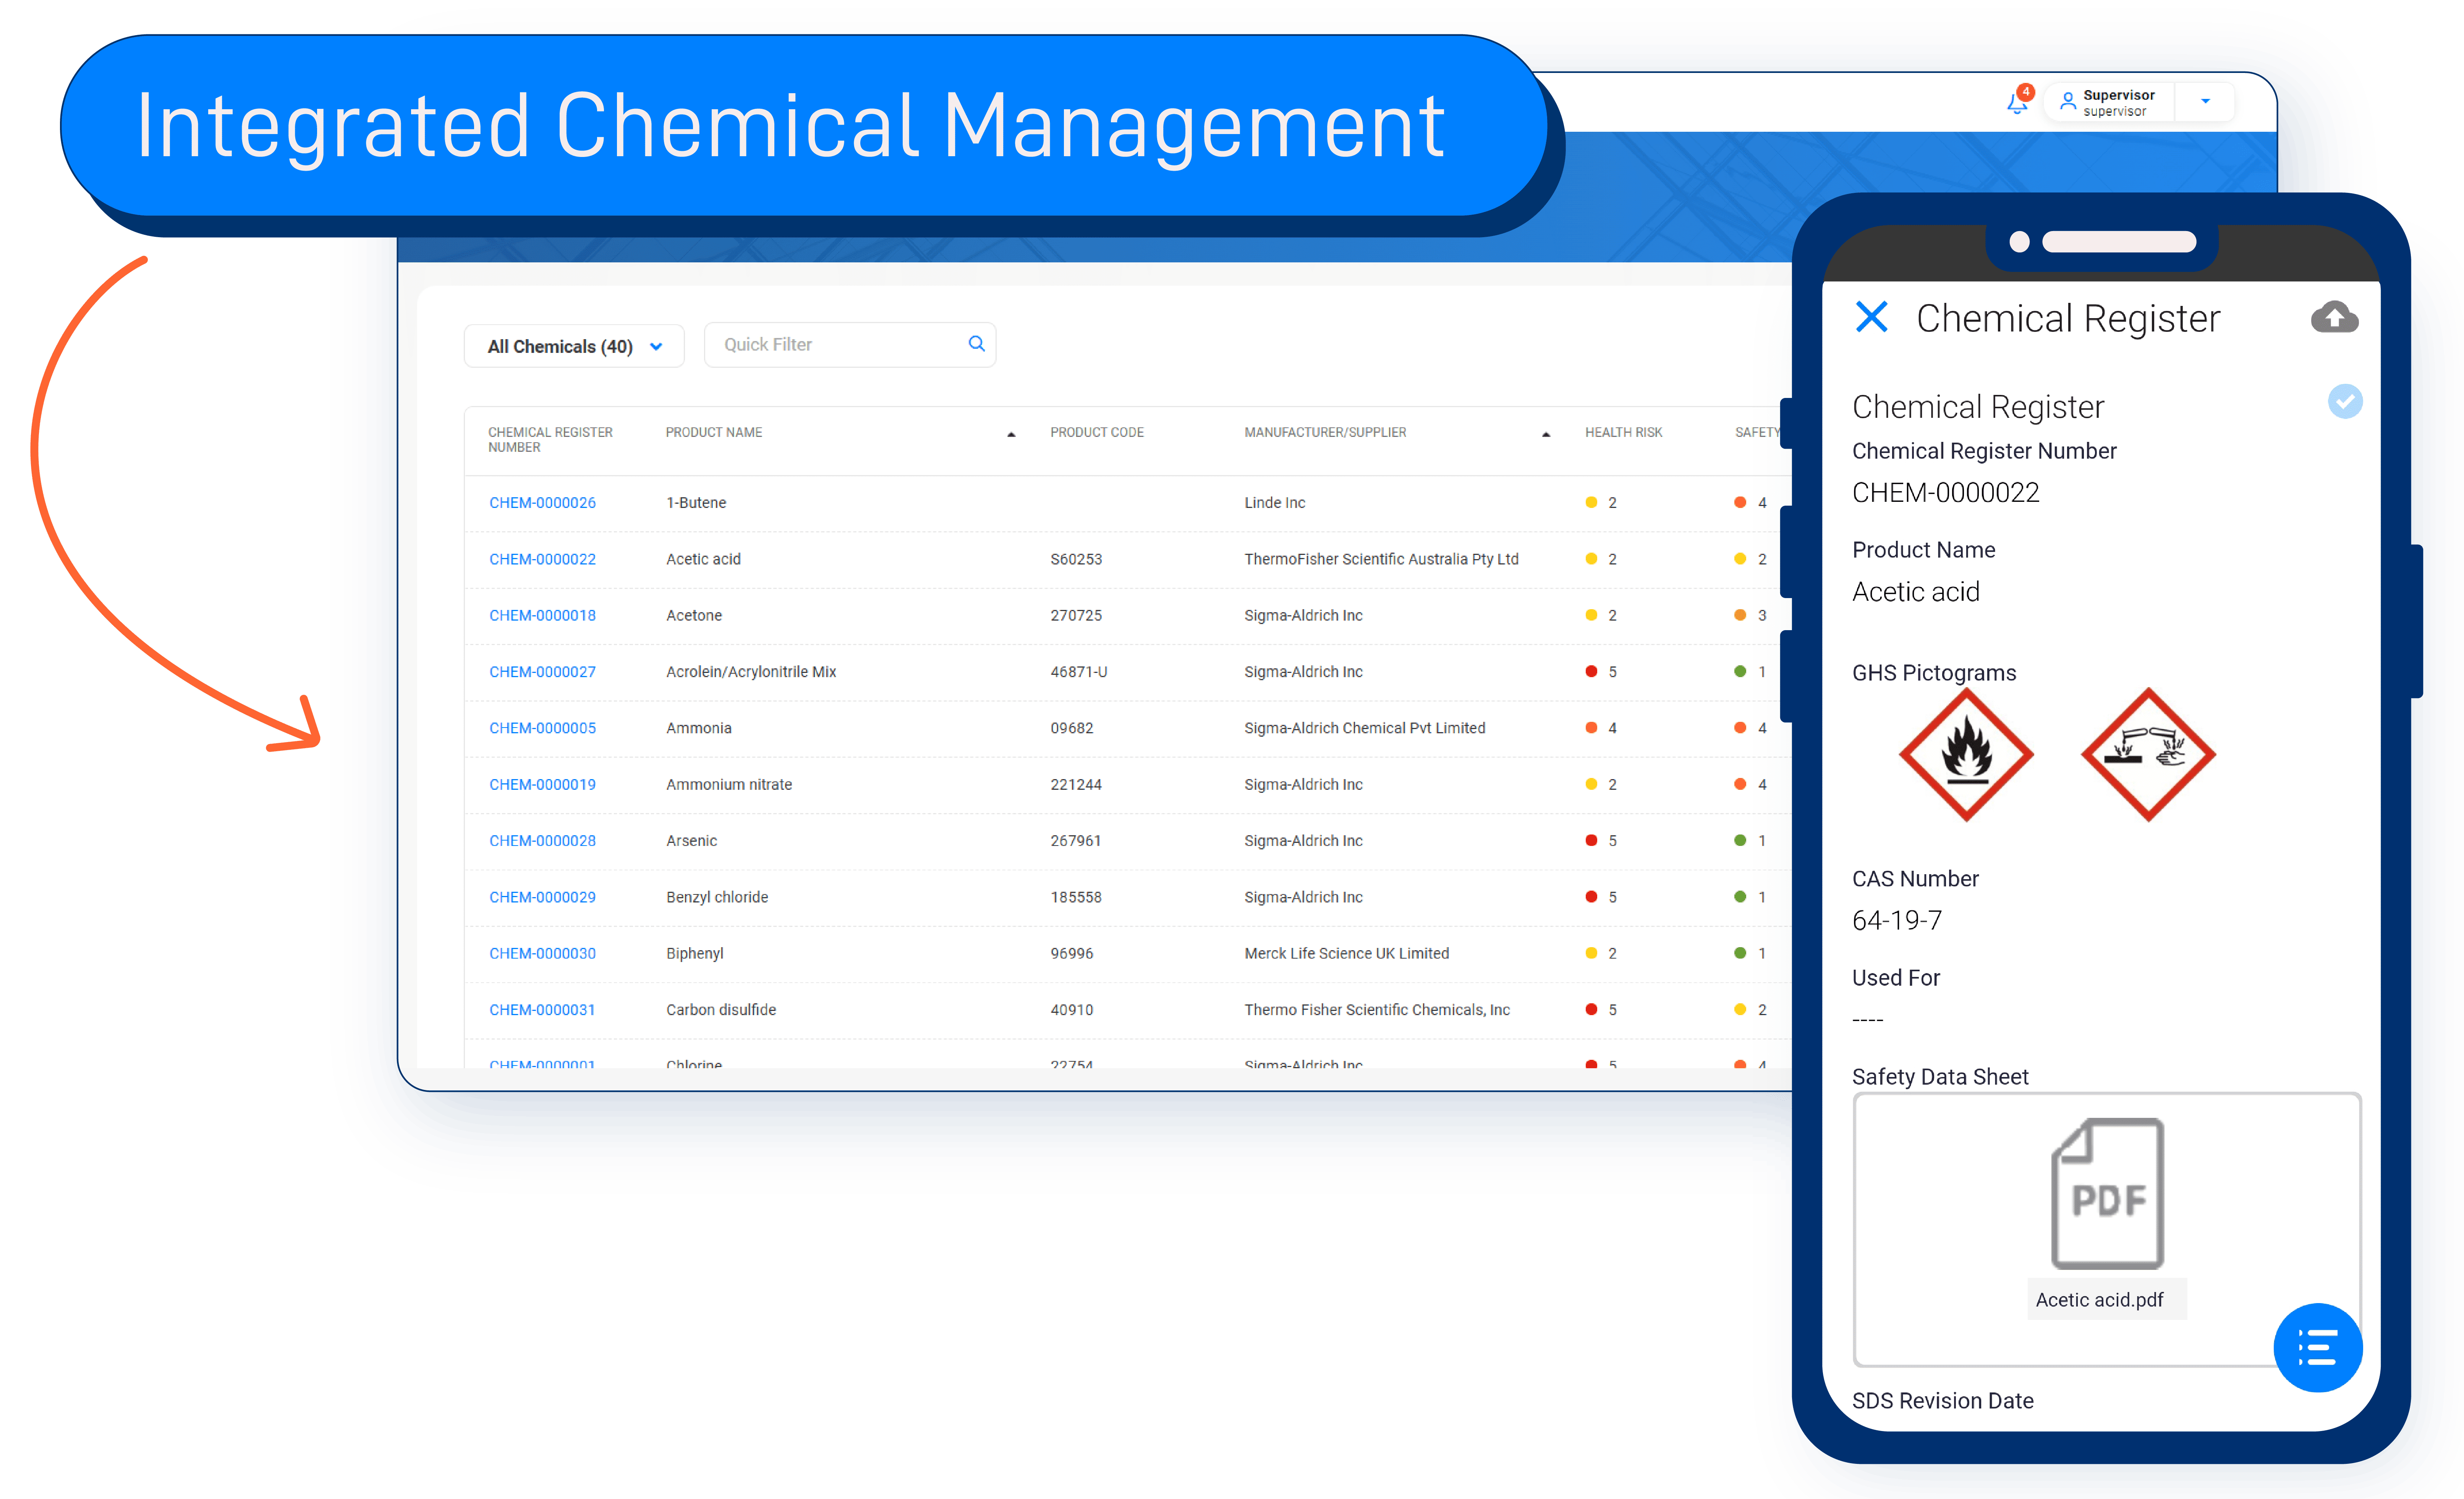Open record CHEM-0000005
This screenshot has height=1499, width=2464.
click(542, 728)
